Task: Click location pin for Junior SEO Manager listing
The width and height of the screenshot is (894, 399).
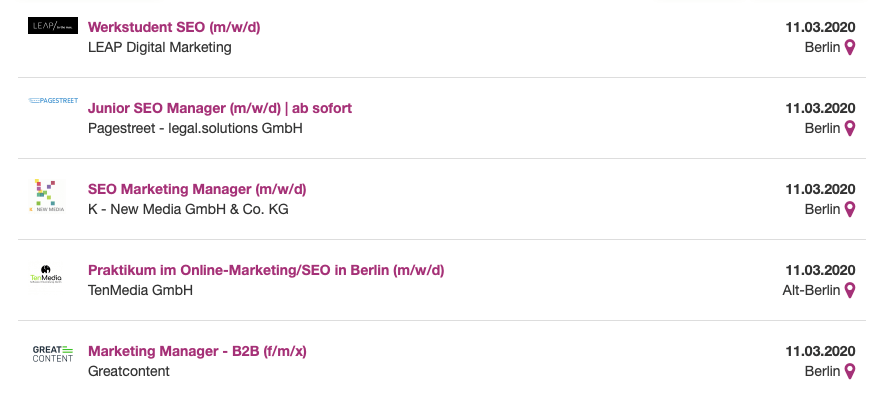Action: click(x=850, y=128)
